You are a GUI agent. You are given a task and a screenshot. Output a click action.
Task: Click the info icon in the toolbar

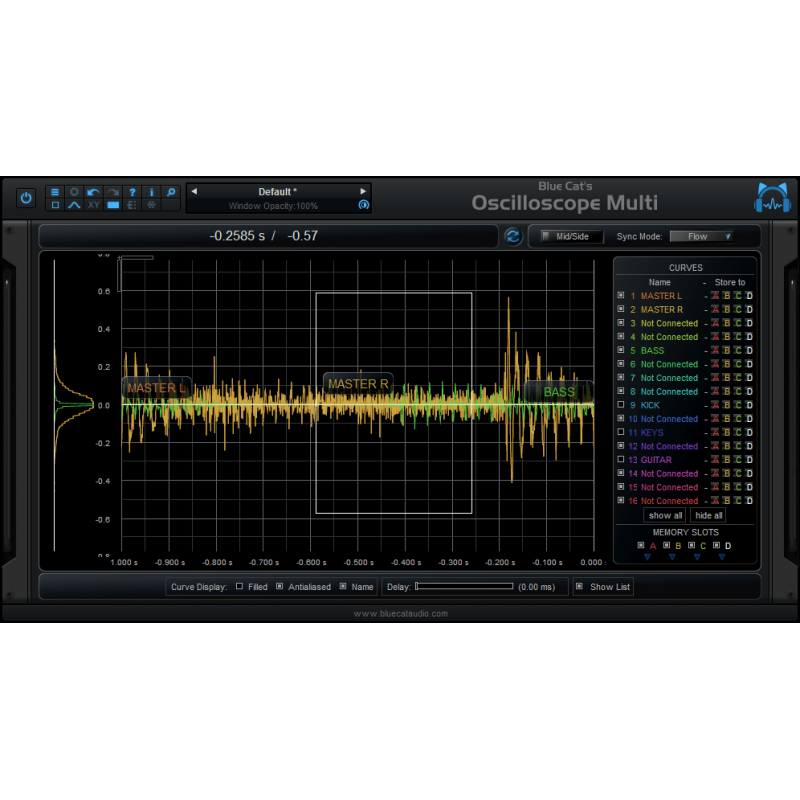point(151,192)
